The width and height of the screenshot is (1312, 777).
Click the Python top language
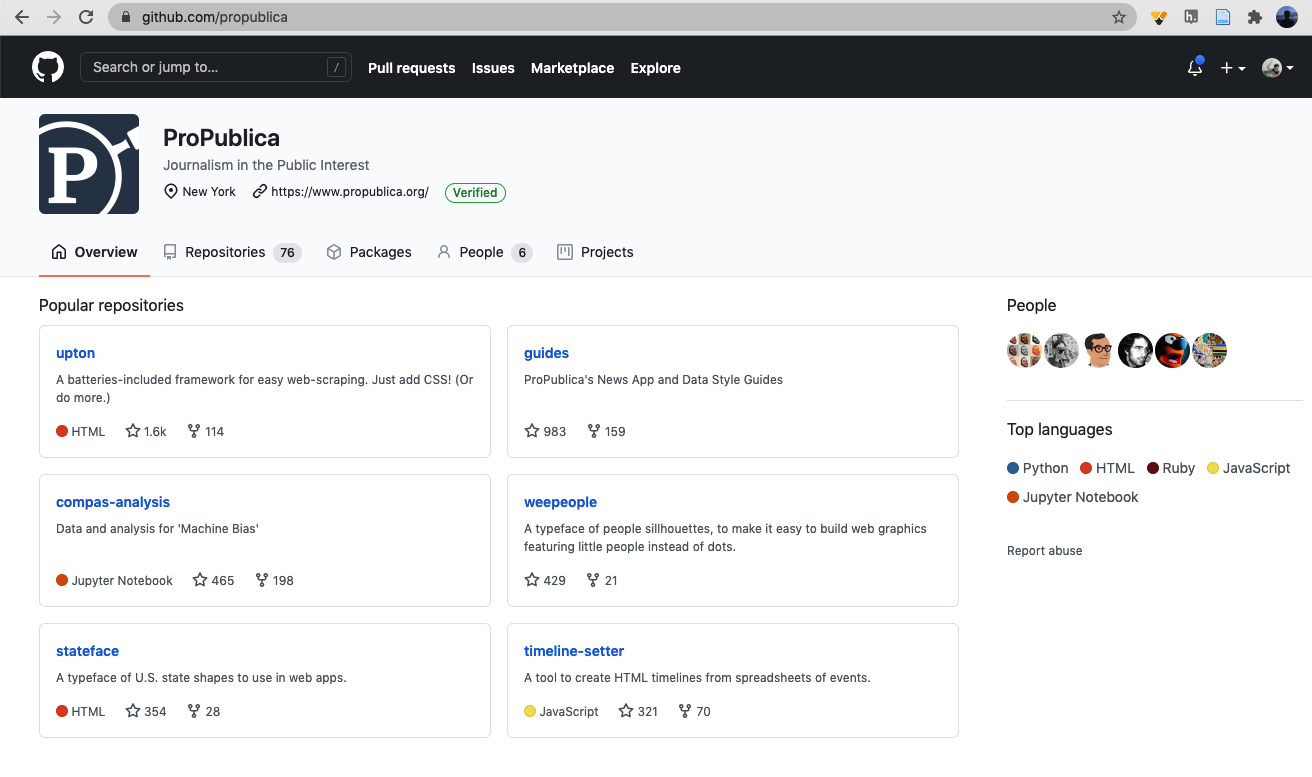1038,468
